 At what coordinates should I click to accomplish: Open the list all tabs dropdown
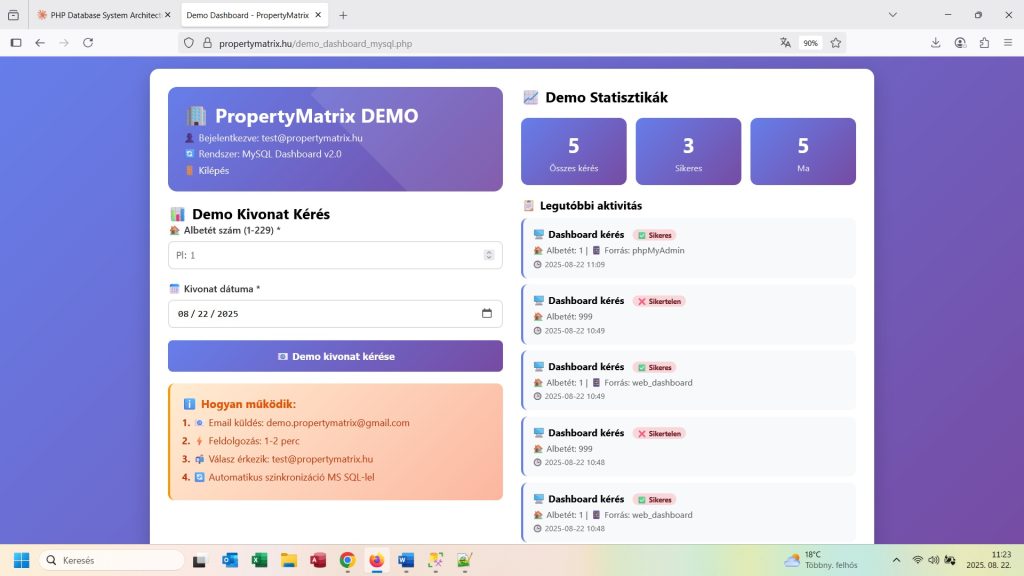point(893,15)
